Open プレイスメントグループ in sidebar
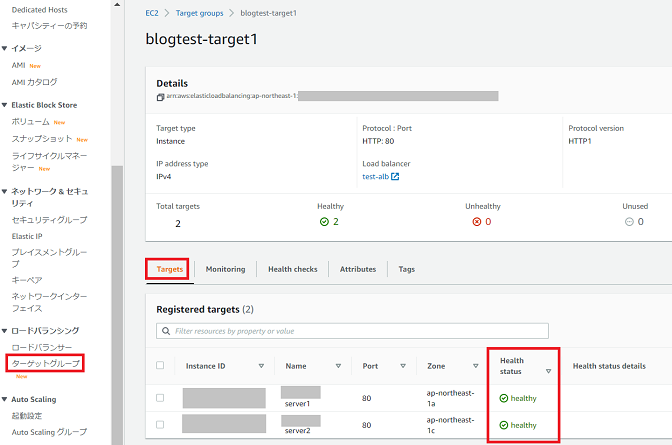The image size is (672, 445). (49, 258)
